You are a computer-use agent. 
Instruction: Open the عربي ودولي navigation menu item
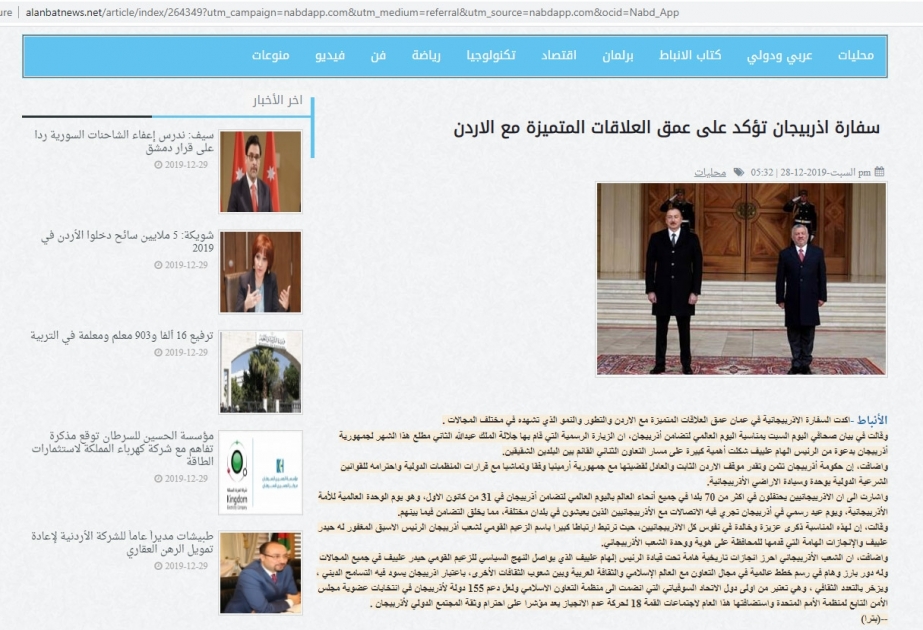[779, 55]
